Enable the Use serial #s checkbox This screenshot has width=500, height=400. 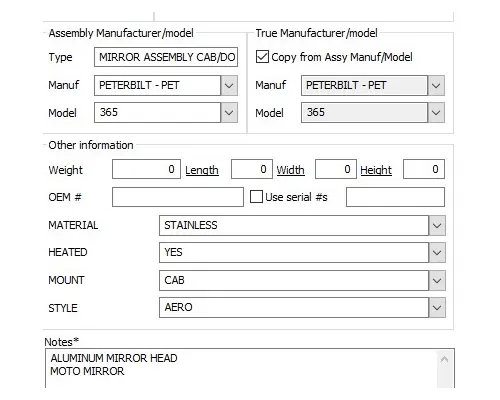point(256,197)
